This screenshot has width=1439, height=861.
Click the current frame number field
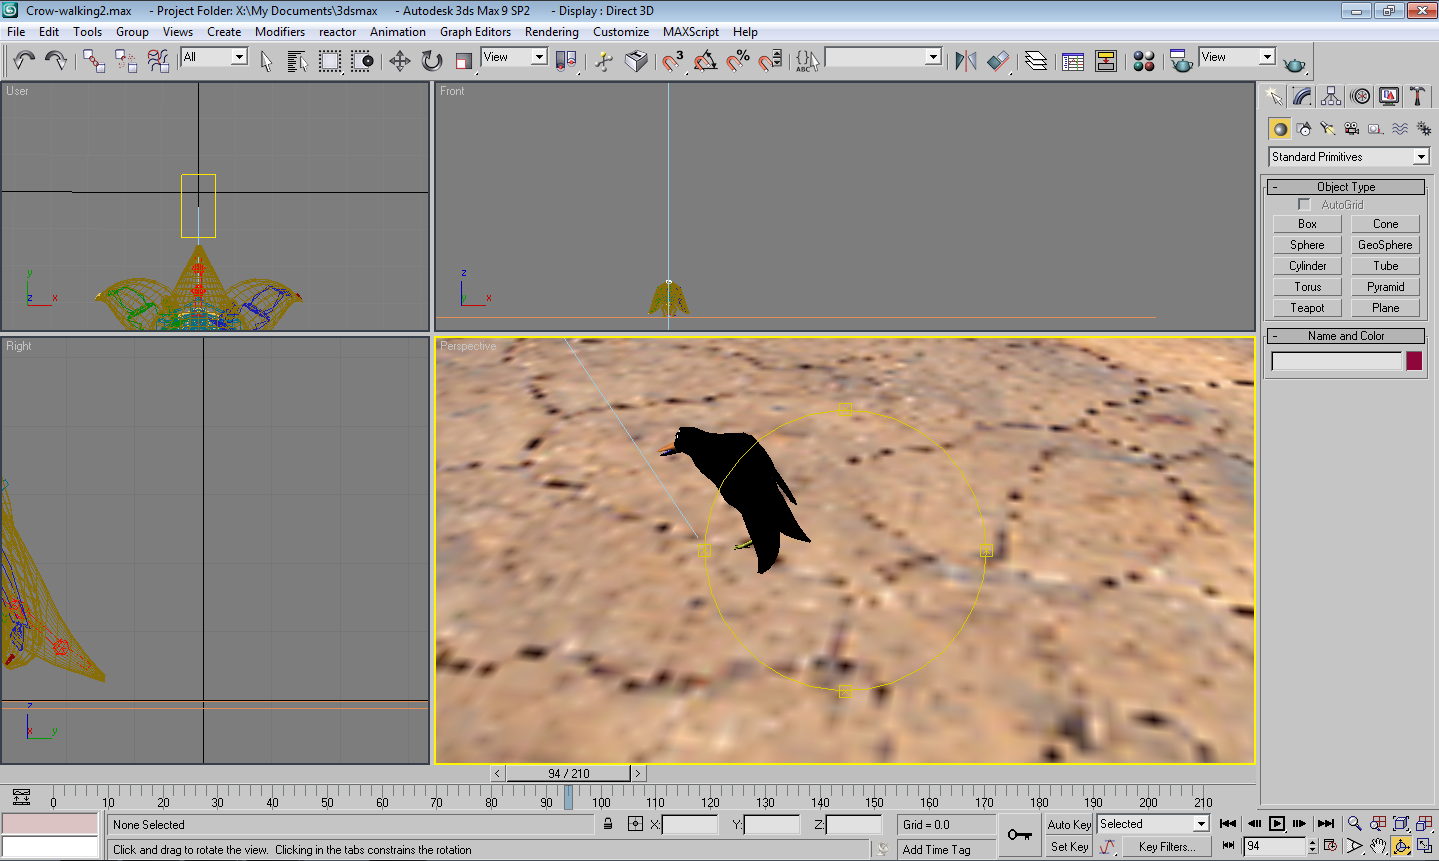pyautogui.click(x=1275, y=846)
